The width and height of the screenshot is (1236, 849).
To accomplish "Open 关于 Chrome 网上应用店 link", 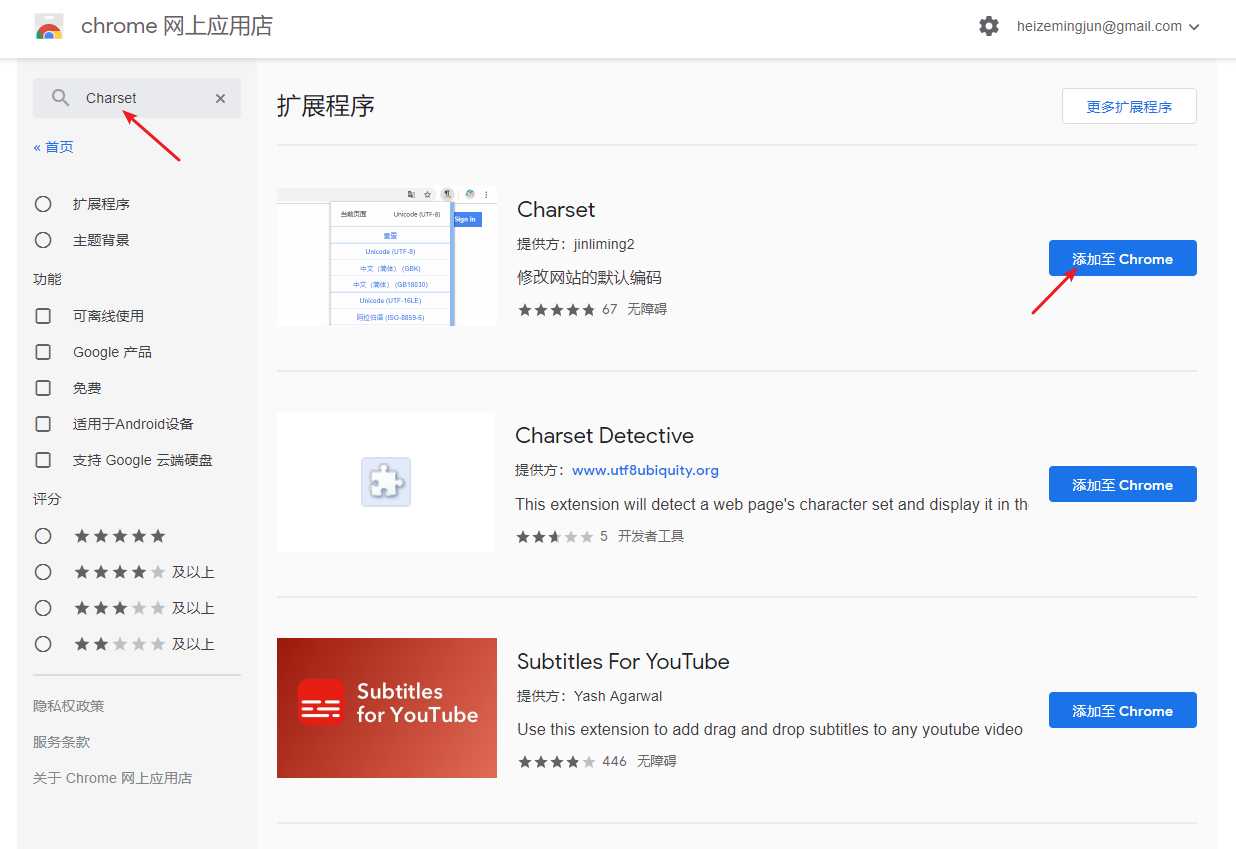I will coord(112,778).
